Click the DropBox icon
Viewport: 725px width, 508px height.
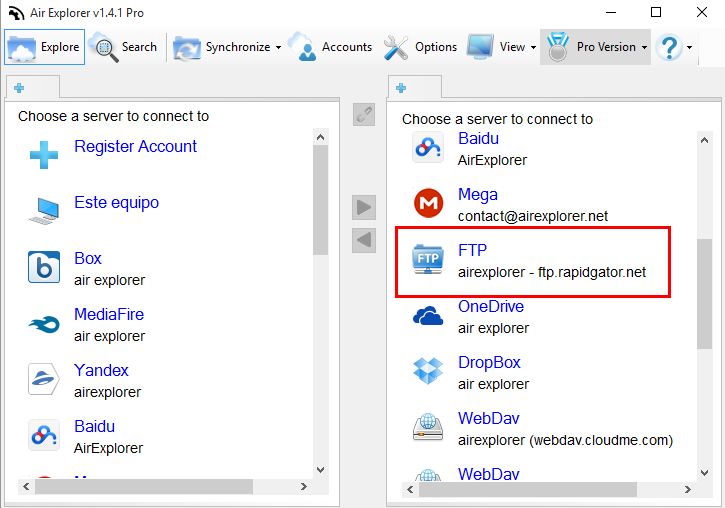click(x=428, y=371)
